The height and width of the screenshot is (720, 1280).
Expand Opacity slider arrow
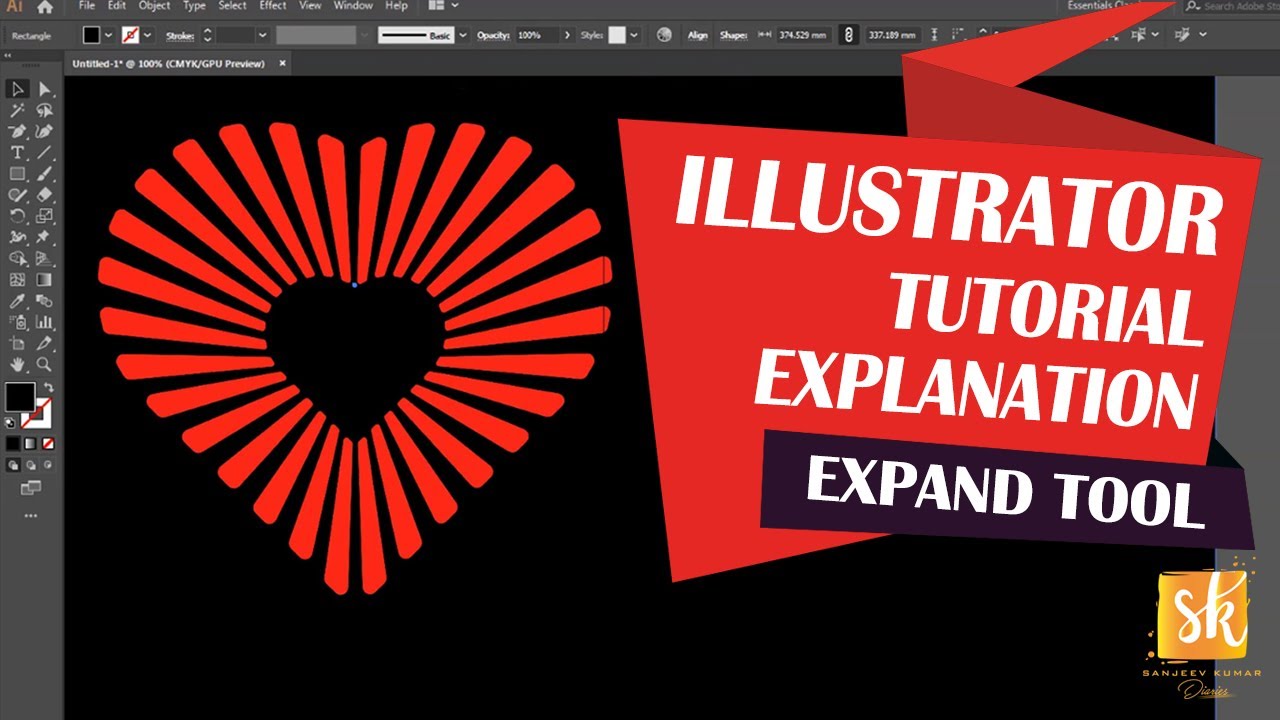tap(567, 35)
